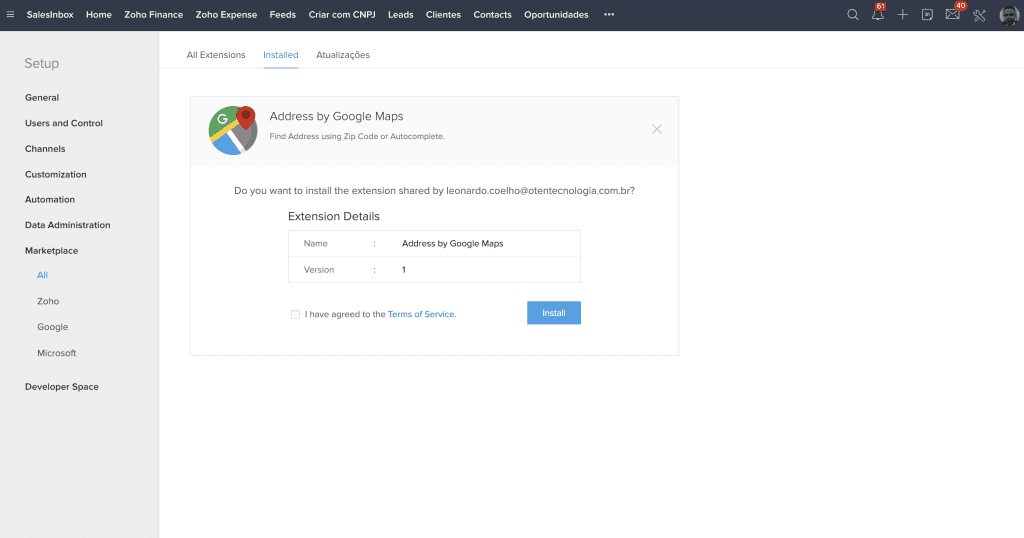This screenshot has width=1024, height=538.
Task: Expand the Users and Control section
Action: 64,123
